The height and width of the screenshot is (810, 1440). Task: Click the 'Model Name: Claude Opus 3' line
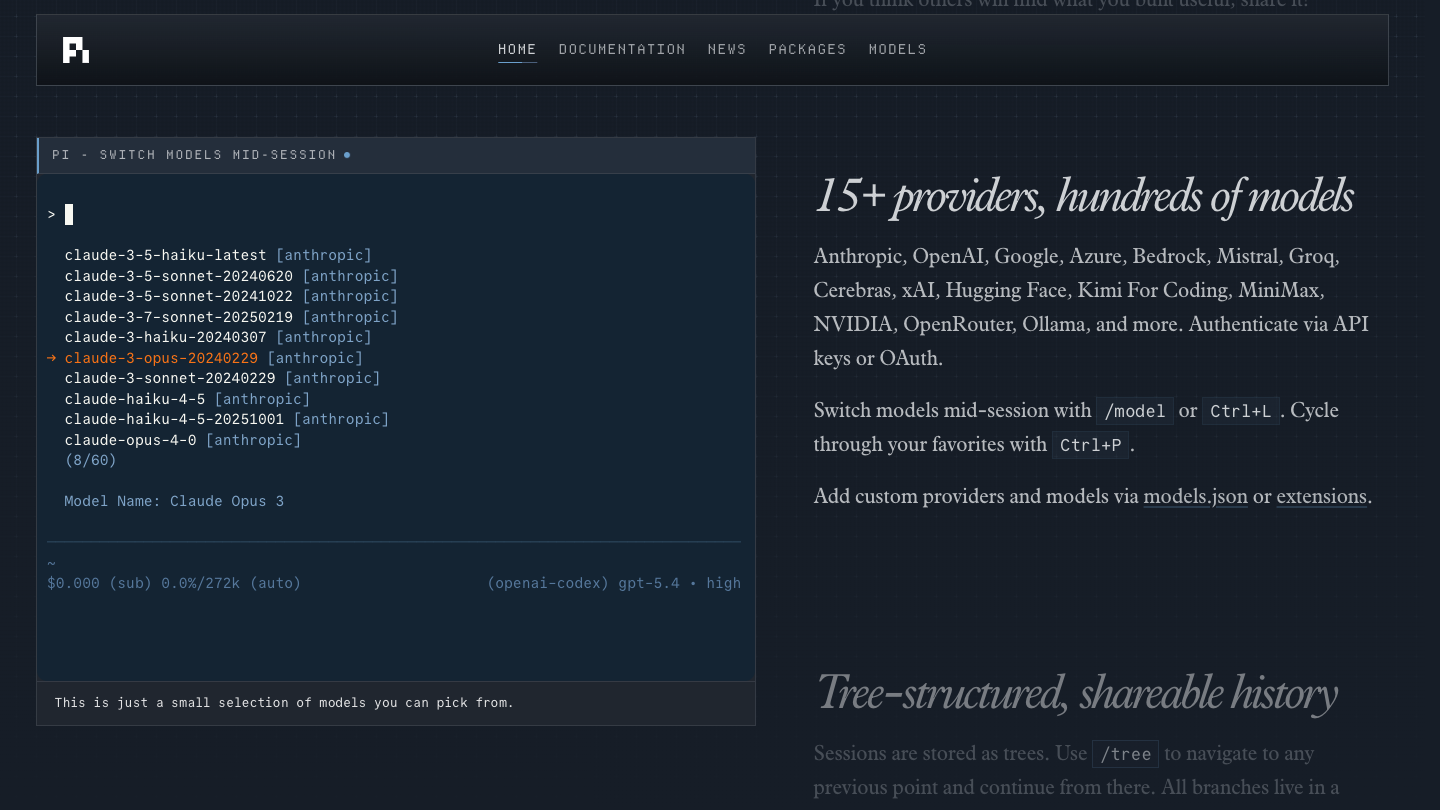[174, 501]
